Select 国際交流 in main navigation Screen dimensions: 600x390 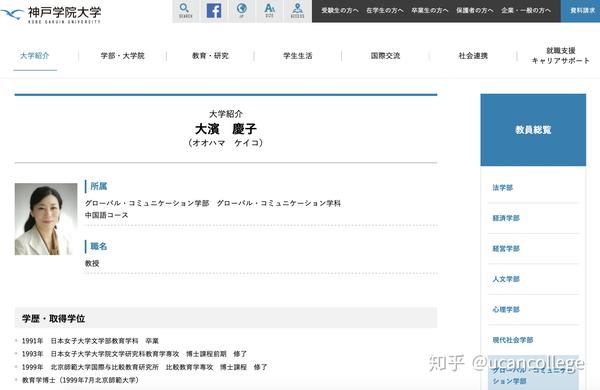pyautogui.click(x=385, y=56)
